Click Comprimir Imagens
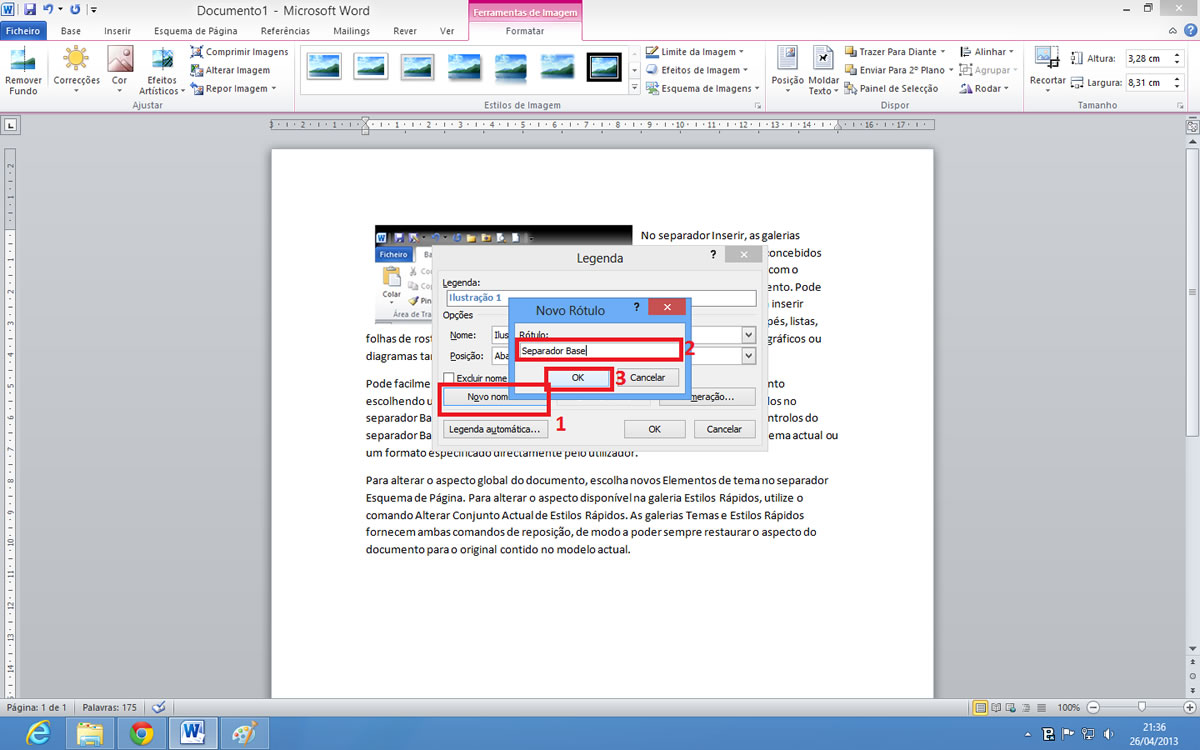Image resolution: width=1200 pixels, height=750 pixels. (239, 52)
